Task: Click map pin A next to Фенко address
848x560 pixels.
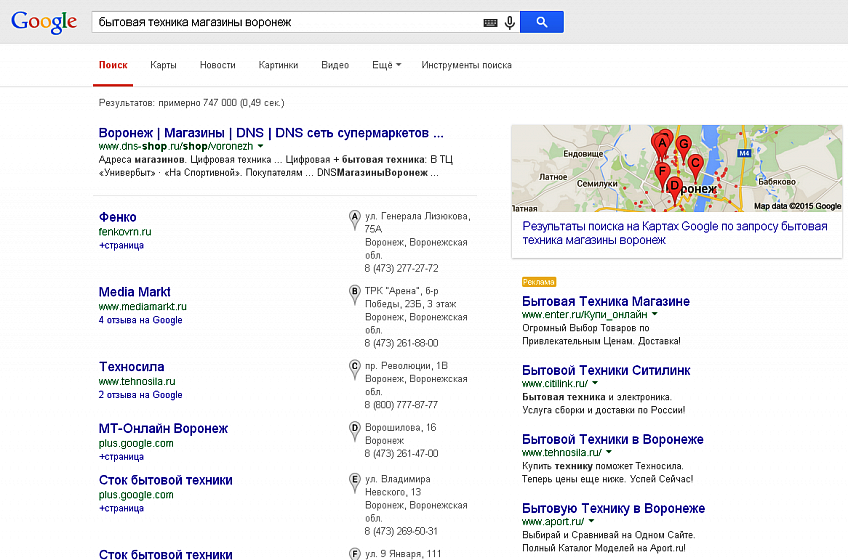Action: [354, 220]
